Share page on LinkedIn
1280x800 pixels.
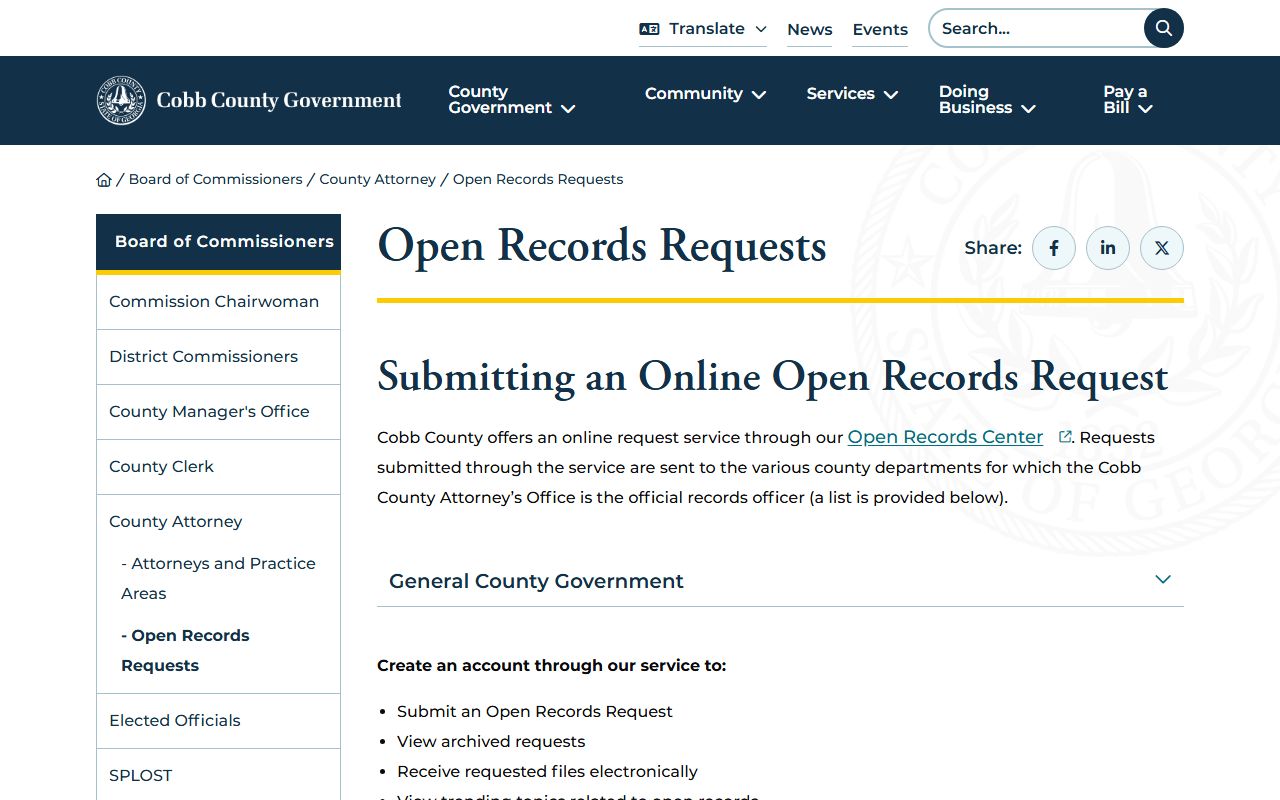[x=1108, y=248]
